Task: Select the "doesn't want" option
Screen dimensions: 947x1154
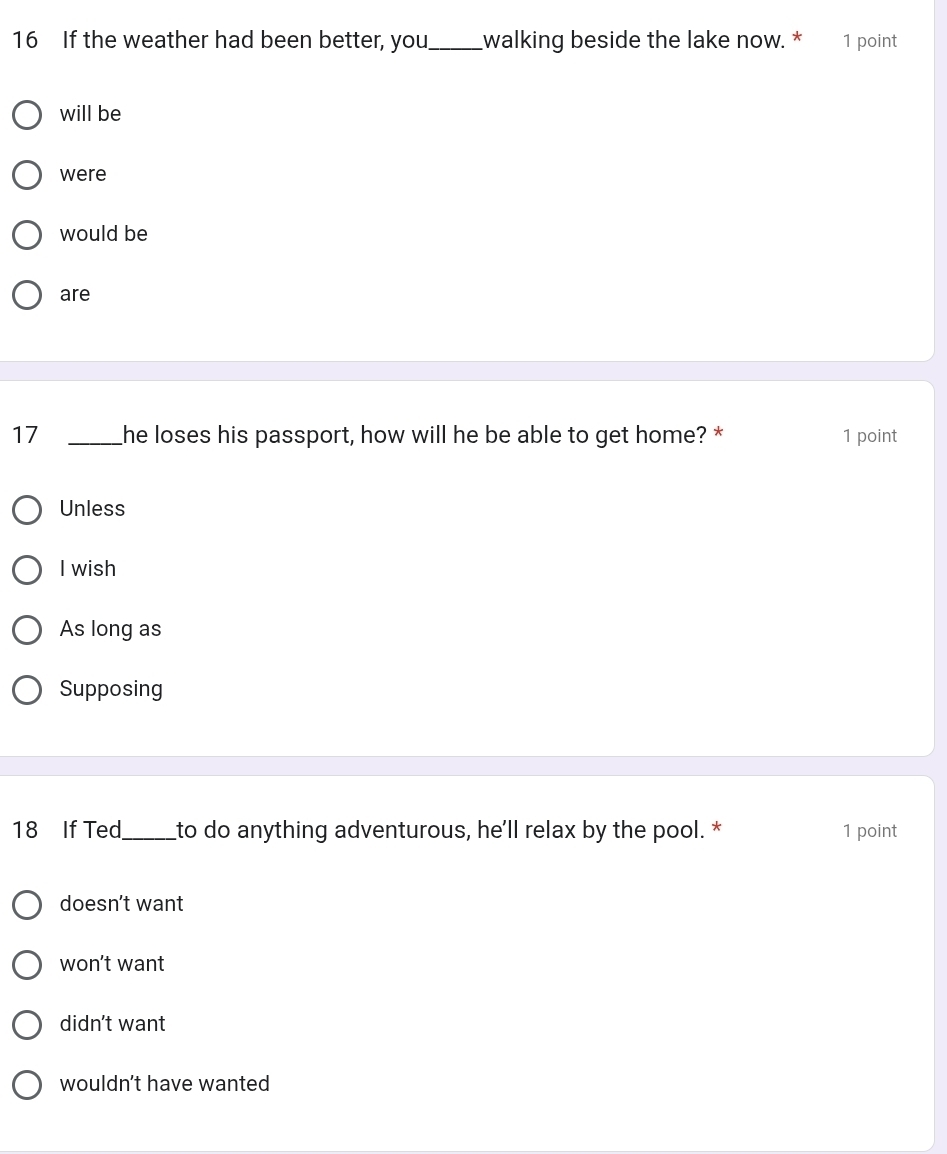Action: tap(27, 905)
